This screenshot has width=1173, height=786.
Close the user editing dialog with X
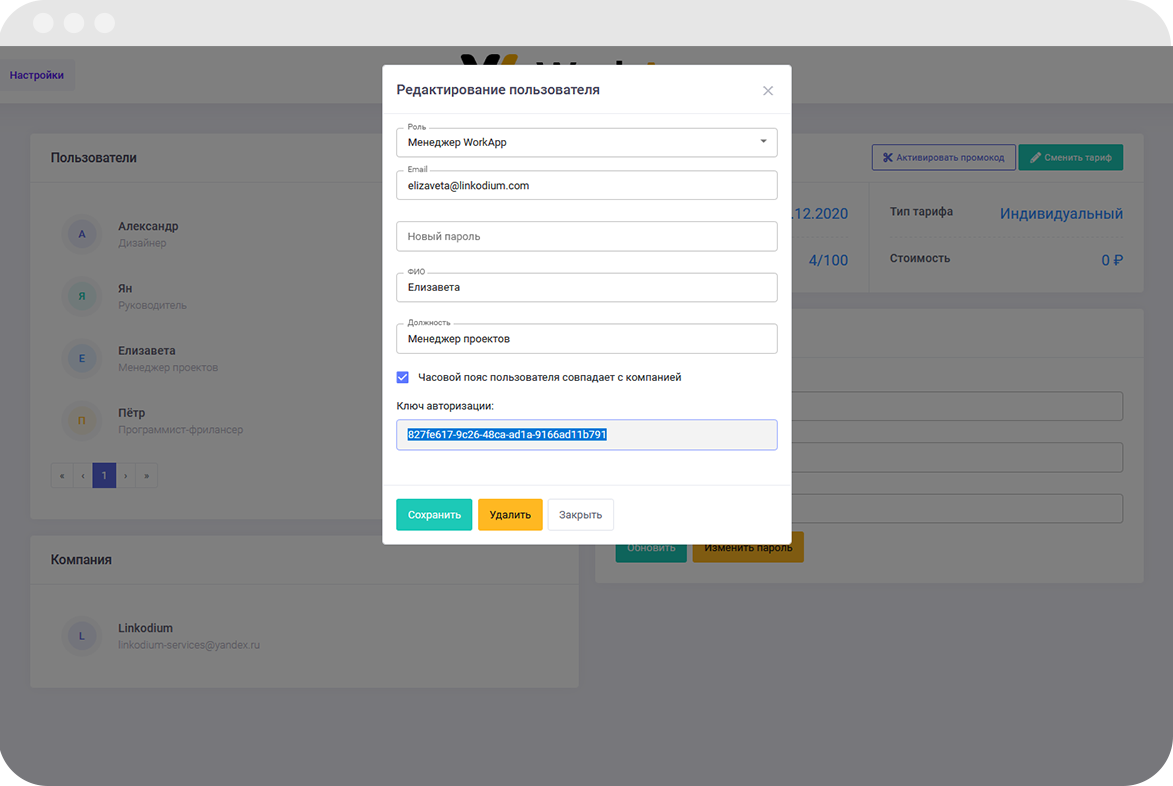pyautogui.click(x=768, y=90)
